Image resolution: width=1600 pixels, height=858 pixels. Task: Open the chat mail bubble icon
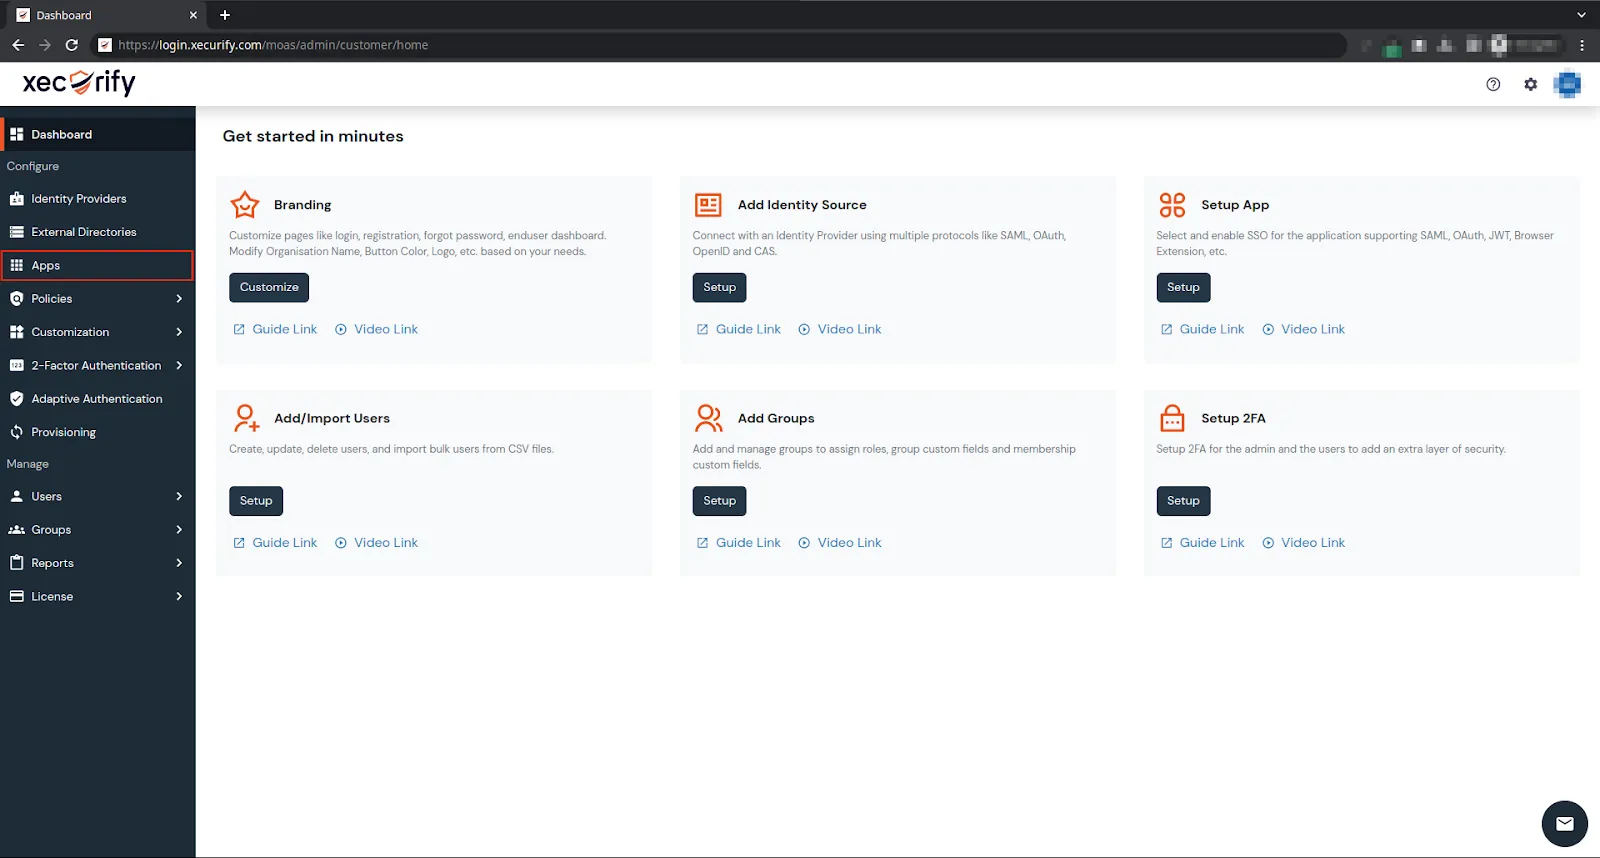click(x=1564, y=824)
